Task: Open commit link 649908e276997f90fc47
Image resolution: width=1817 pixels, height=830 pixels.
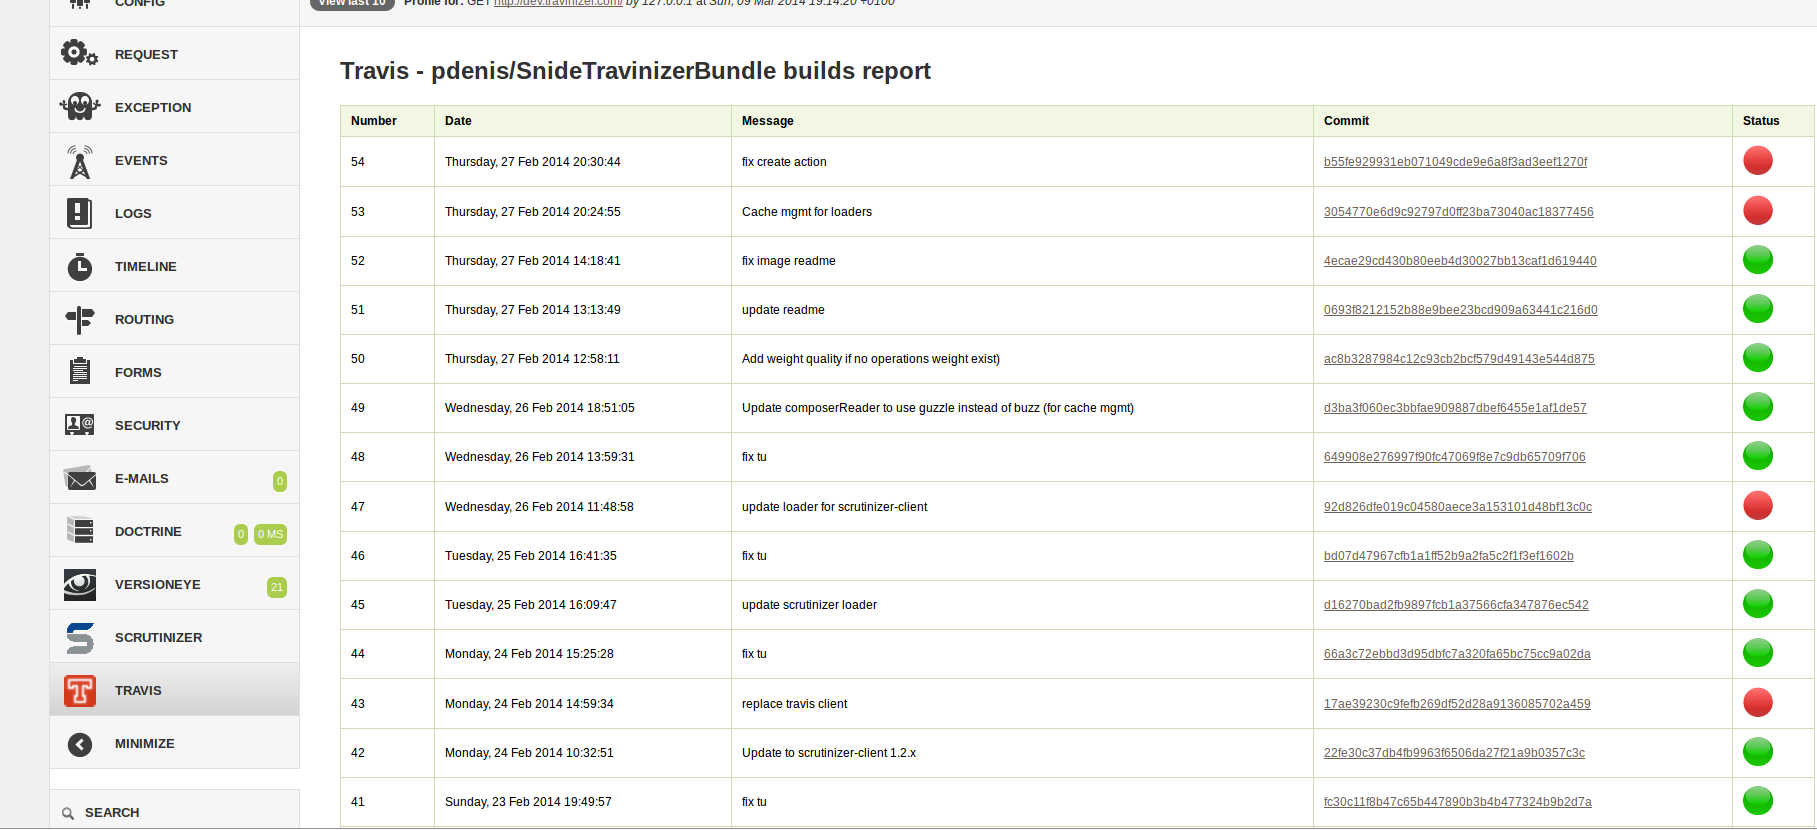Action: [x=1454, y=457]
